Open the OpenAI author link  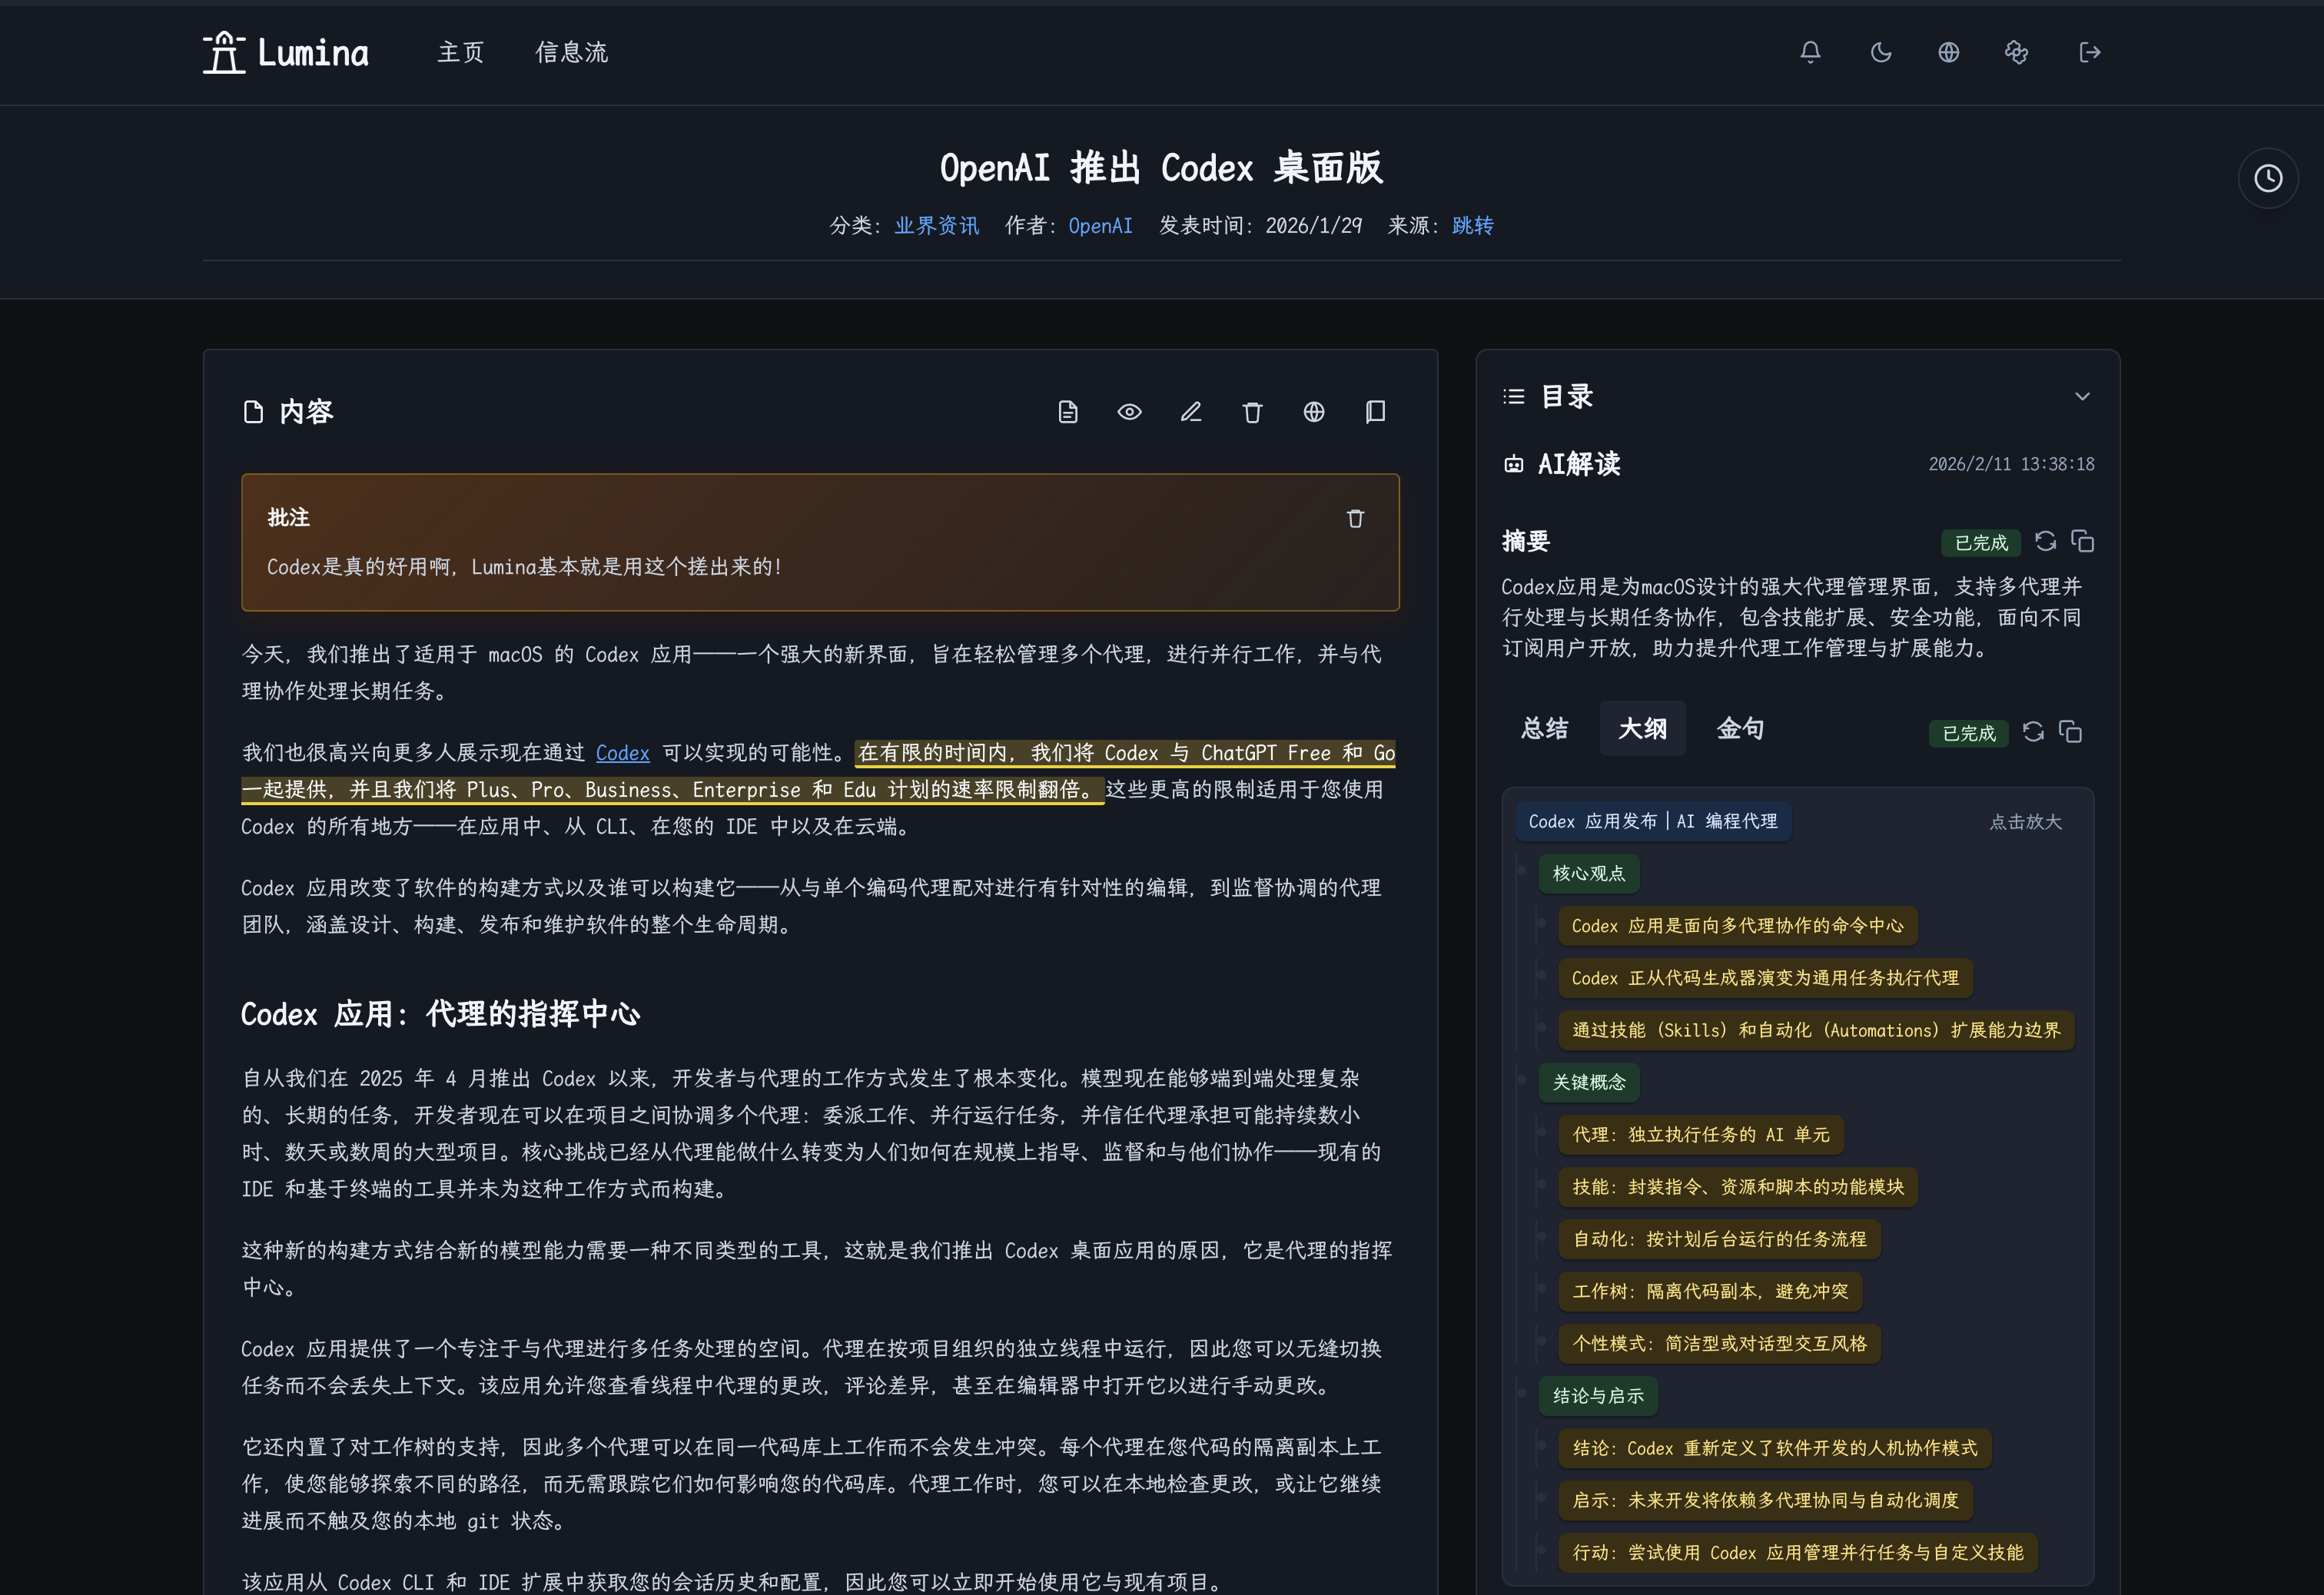click(x=1100, y=226)
